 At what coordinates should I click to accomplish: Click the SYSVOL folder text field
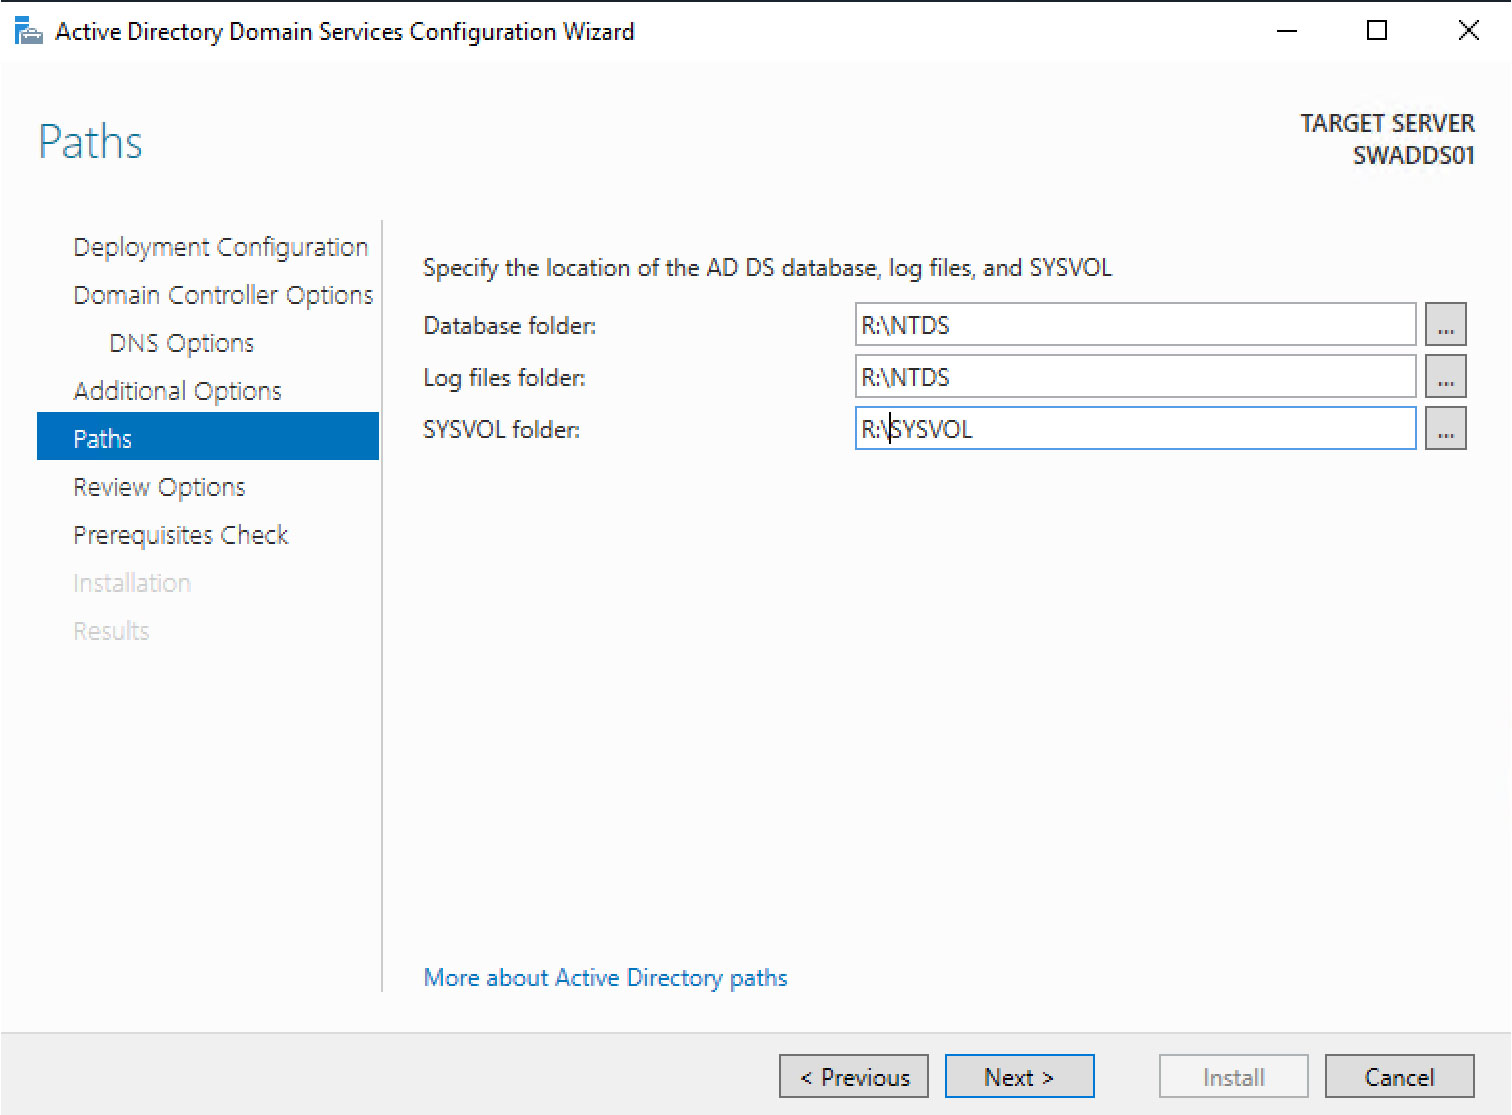pyautogui.click(x=1135, y=429)
